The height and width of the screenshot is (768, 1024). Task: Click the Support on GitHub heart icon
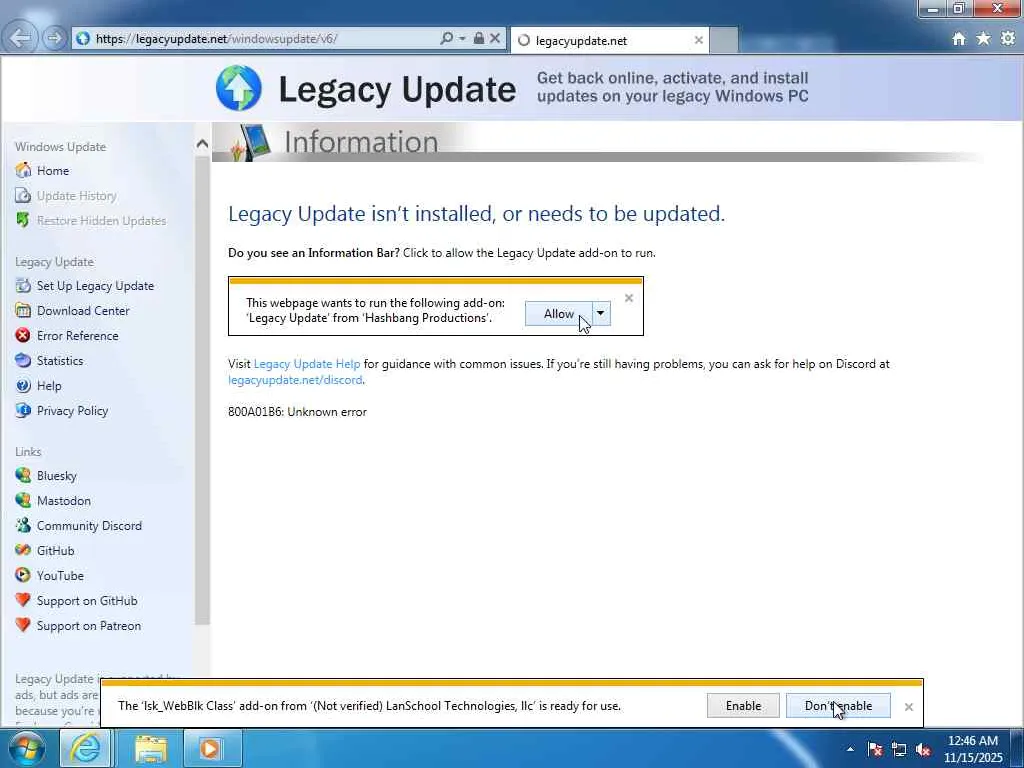[x=23, y=600]
